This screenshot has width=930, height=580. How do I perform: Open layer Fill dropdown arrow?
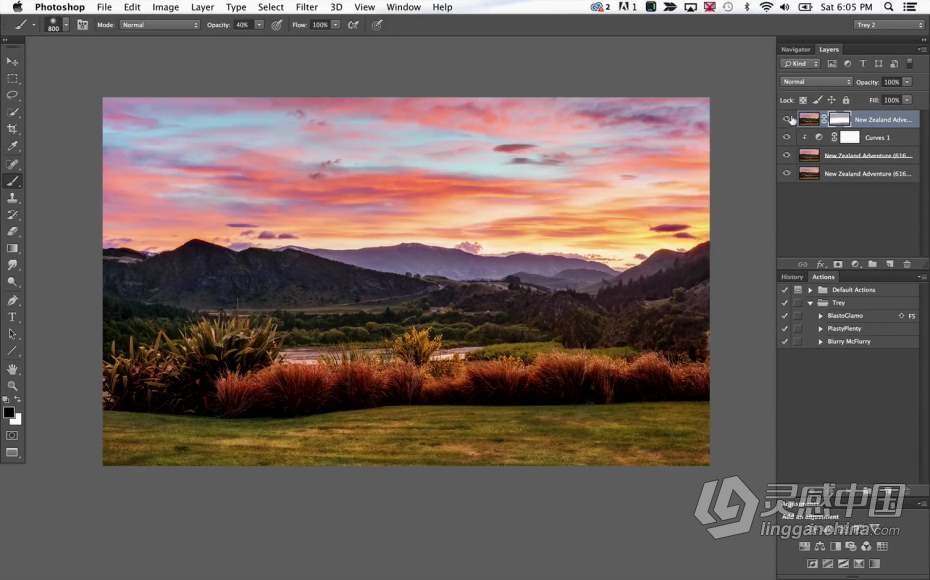click(907, 100)
